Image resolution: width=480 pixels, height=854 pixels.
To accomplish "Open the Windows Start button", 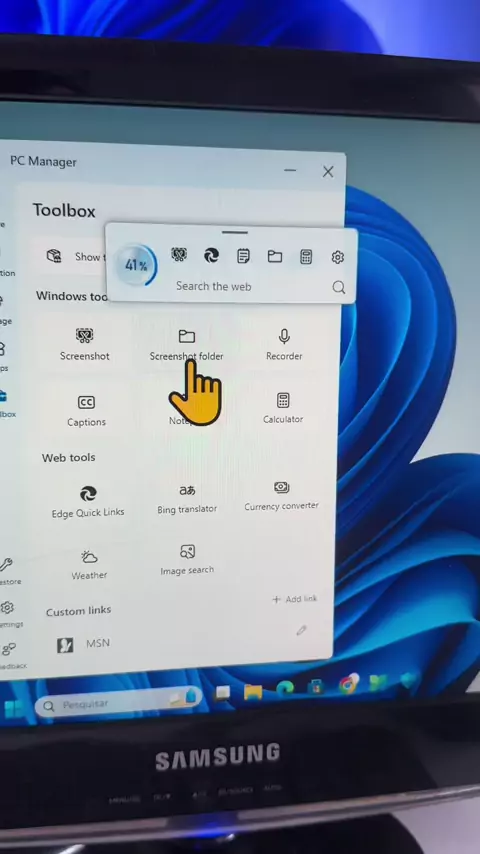I will [13, 708].
